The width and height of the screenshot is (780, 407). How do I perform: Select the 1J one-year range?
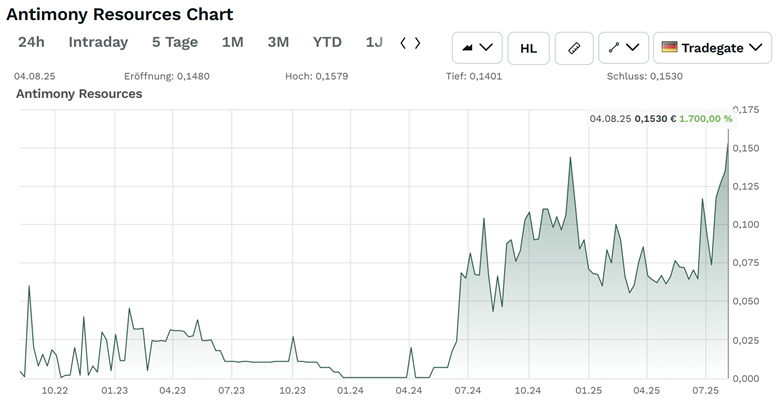(x=374, y=42)
